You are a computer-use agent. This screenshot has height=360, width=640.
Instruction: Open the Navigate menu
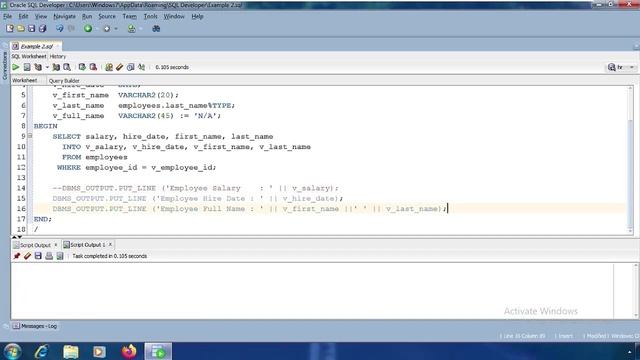point(64,16)
